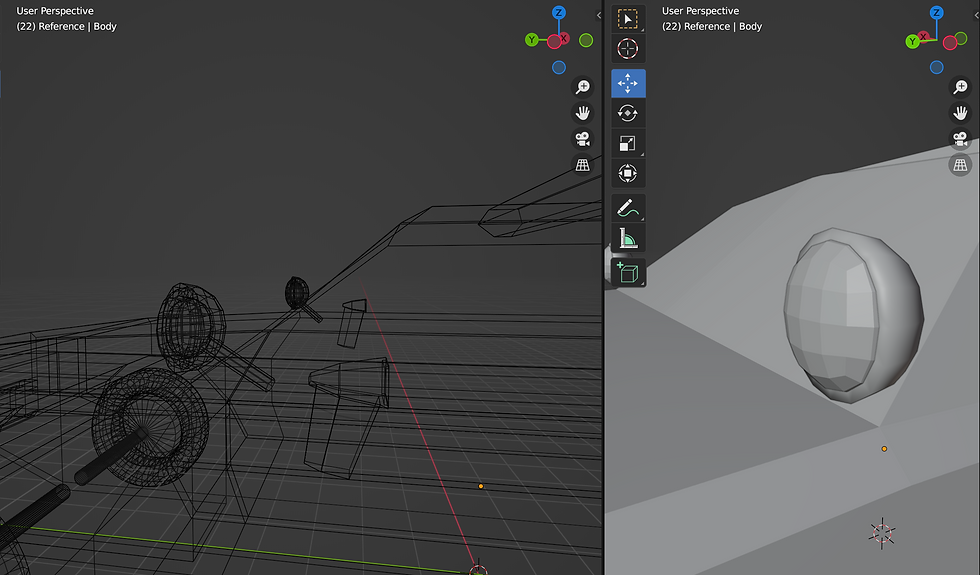The image size is (980, 575).
Task: Click orange origin dot in right viewport
Action: point(884,449)
